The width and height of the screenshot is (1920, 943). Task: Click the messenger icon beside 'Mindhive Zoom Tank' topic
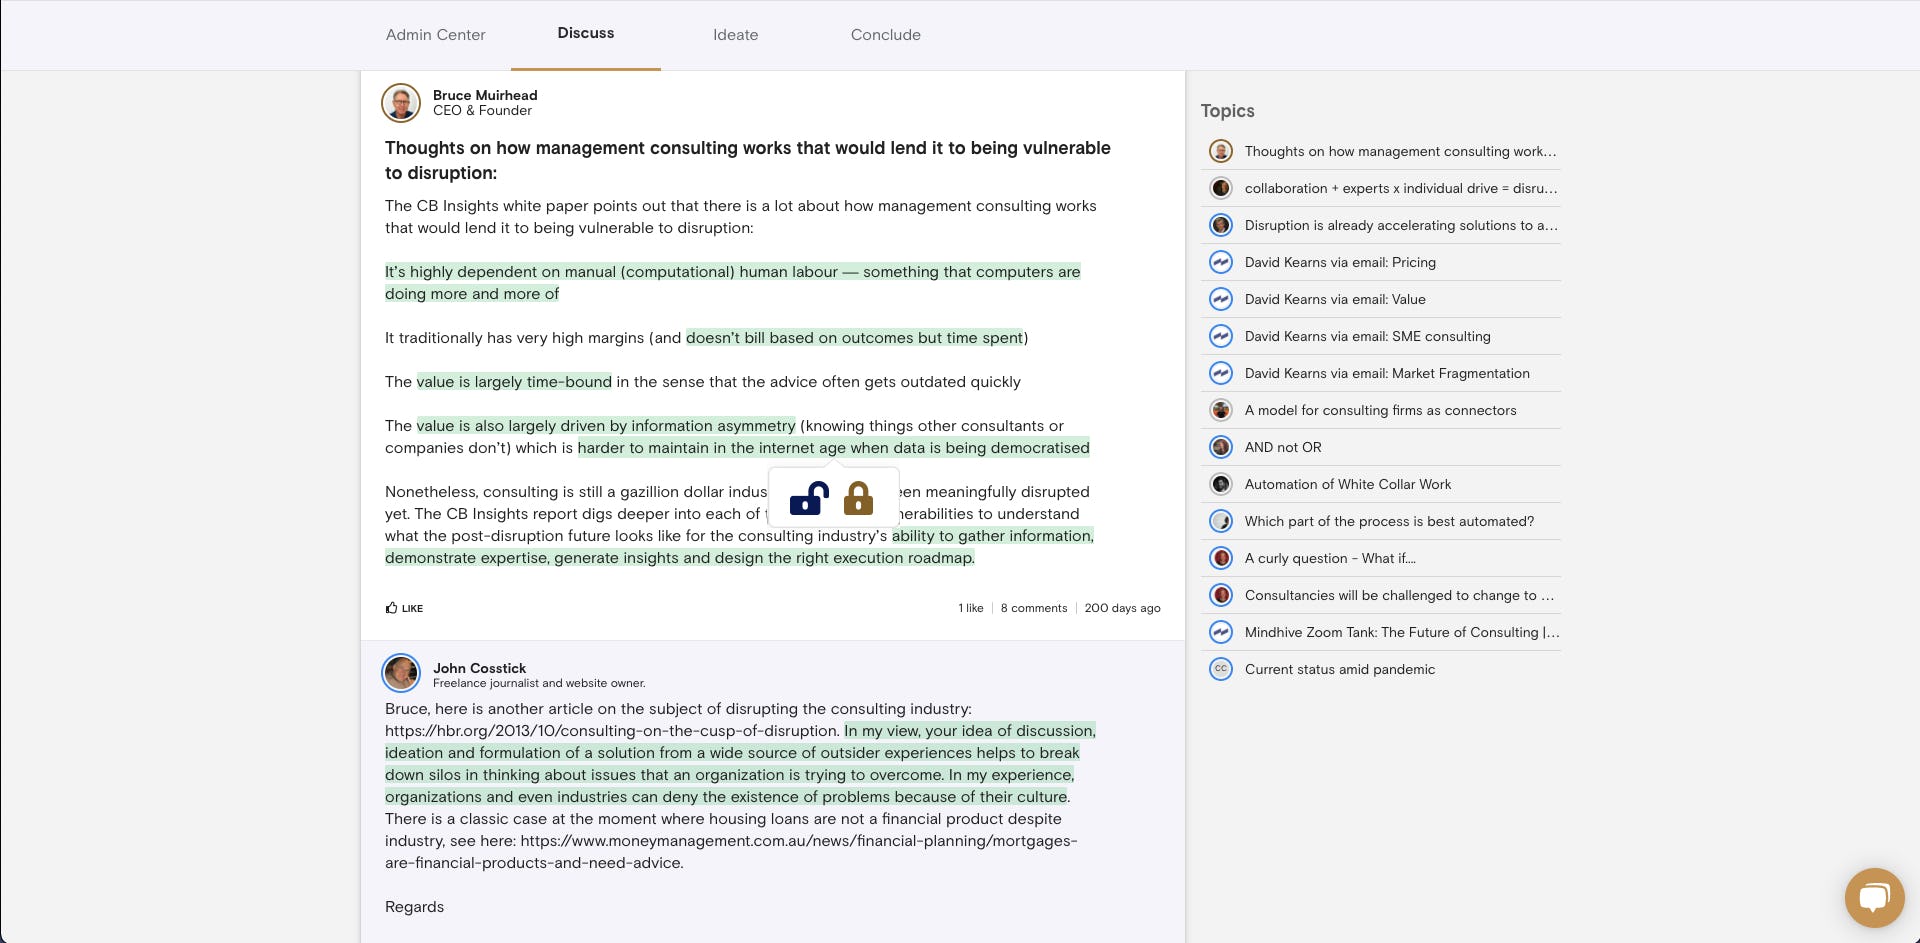coord(1221,632)
